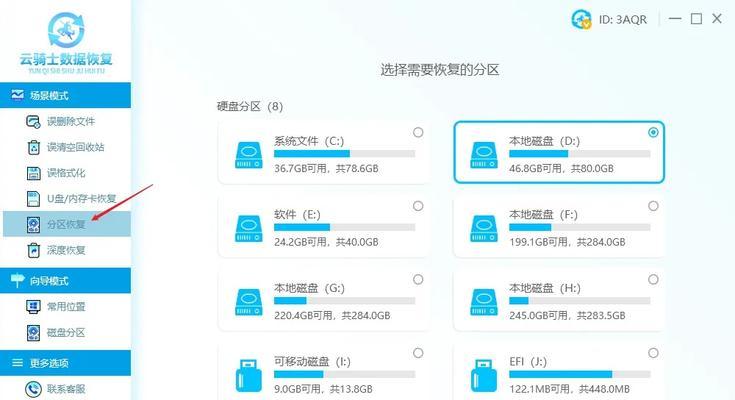
Task: Click the 选择需要恢复的分区 title
Action: (x=440, y=70)
